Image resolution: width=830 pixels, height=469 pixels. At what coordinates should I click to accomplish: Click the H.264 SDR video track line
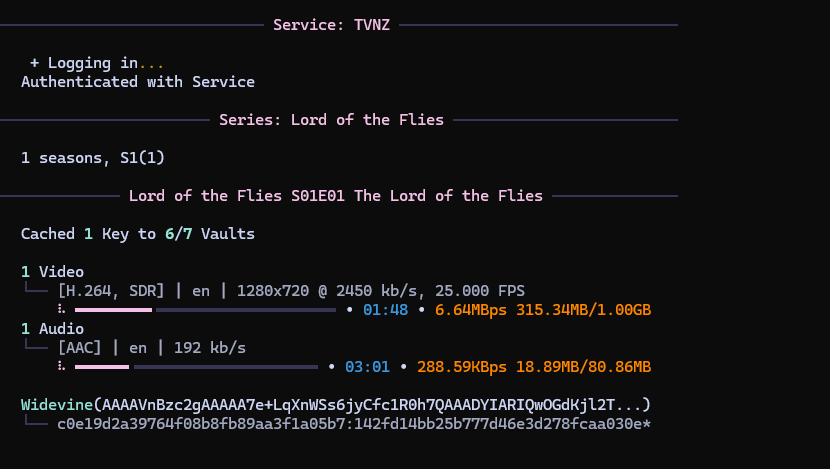coord(291,291)
